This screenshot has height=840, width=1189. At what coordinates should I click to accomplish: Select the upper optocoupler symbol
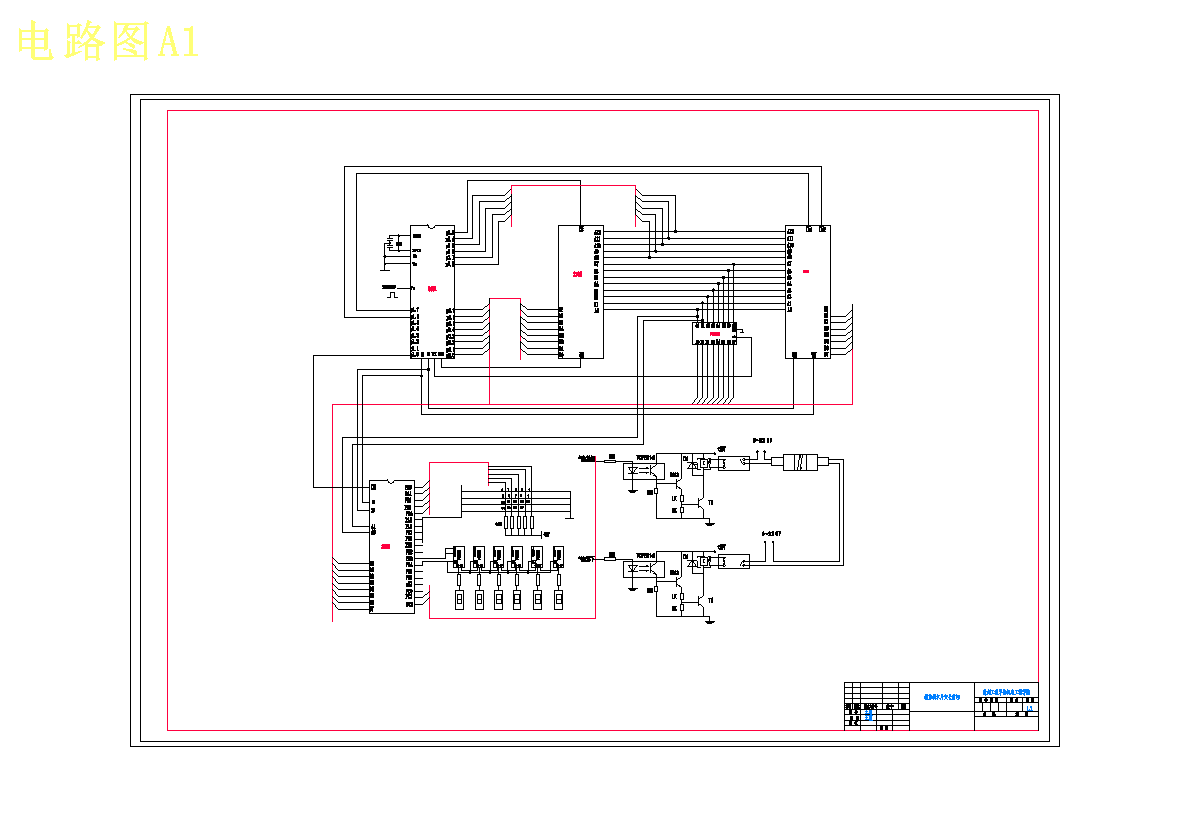tap(644, 471)
